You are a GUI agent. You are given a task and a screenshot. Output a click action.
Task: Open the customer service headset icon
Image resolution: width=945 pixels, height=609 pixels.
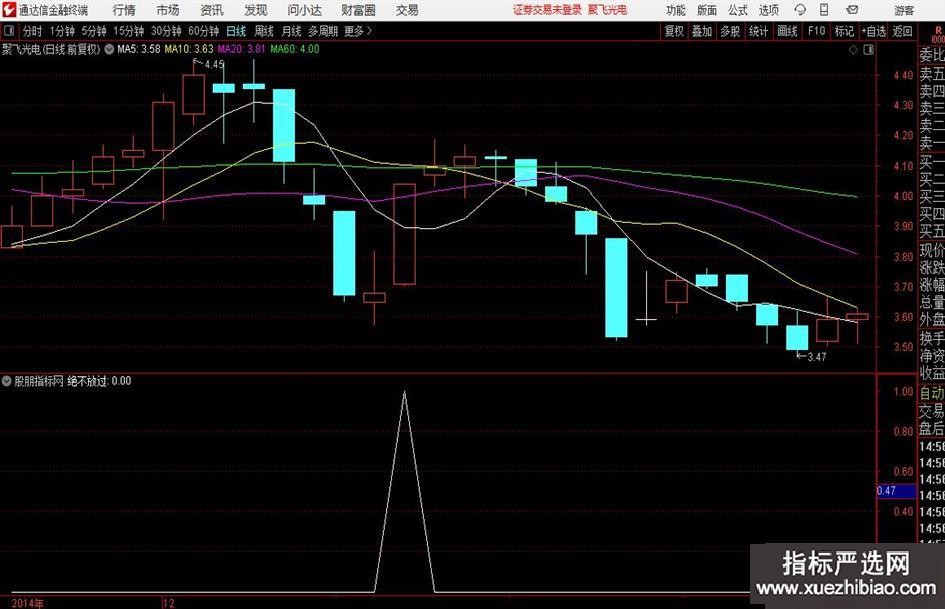tap(800, 10)
